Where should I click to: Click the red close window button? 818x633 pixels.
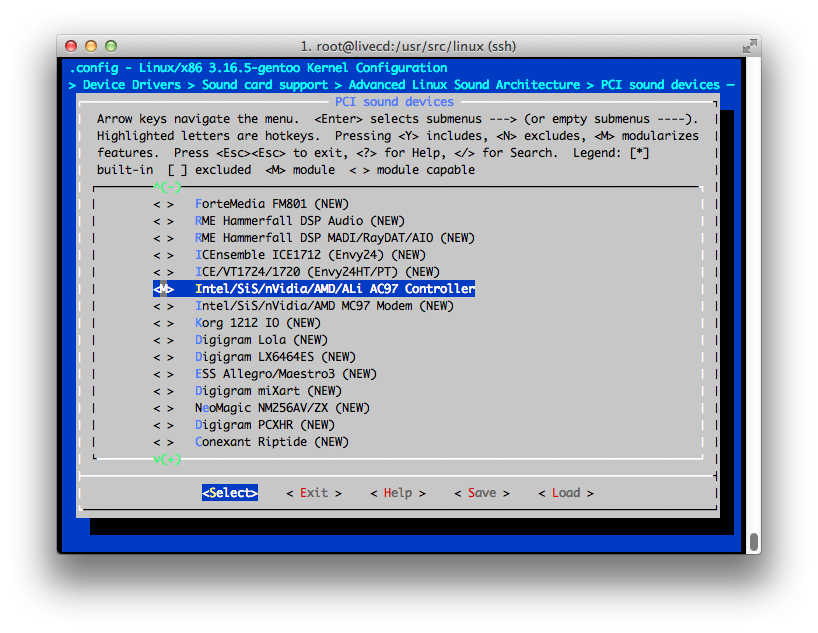click(71, 46)
